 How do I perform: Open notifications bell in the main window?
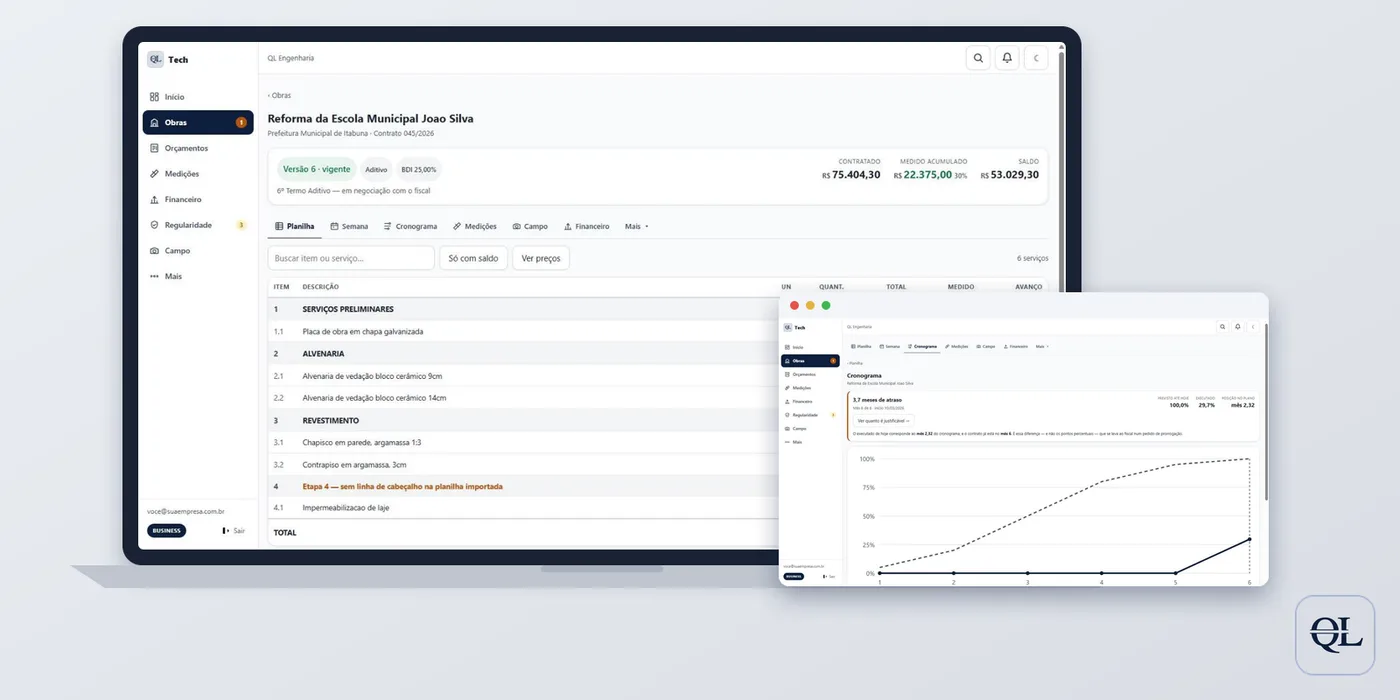pos(1007,58)
